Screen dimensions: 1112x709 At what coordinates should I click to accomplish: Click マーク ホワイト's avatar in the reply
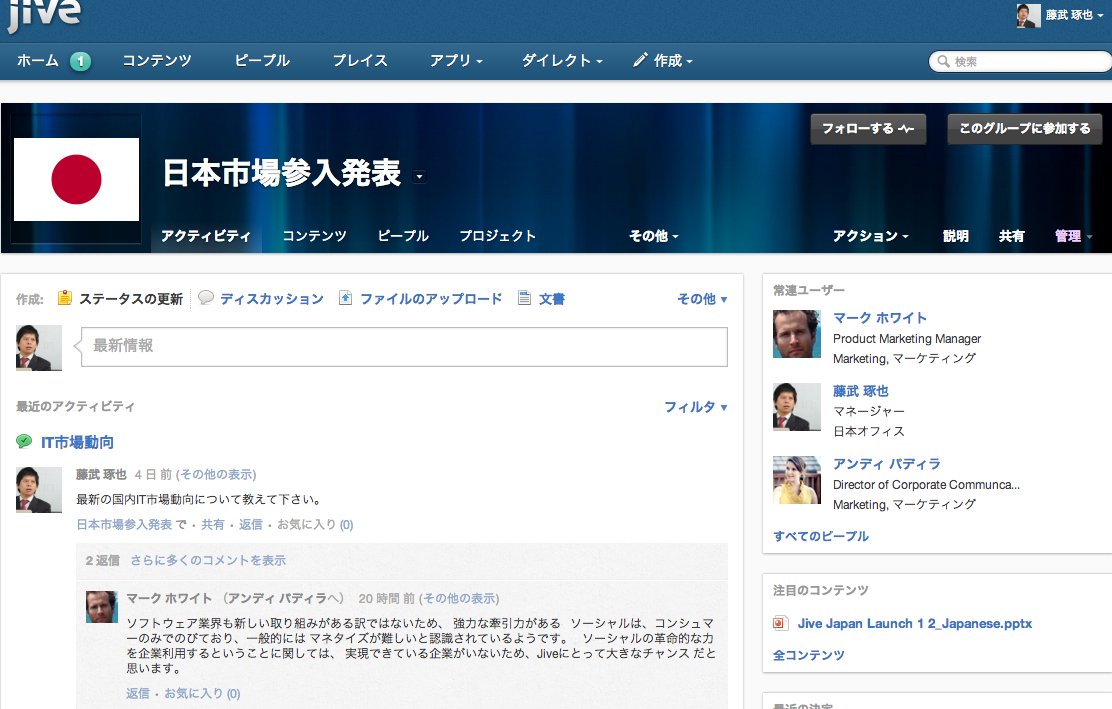pos(102,607)
